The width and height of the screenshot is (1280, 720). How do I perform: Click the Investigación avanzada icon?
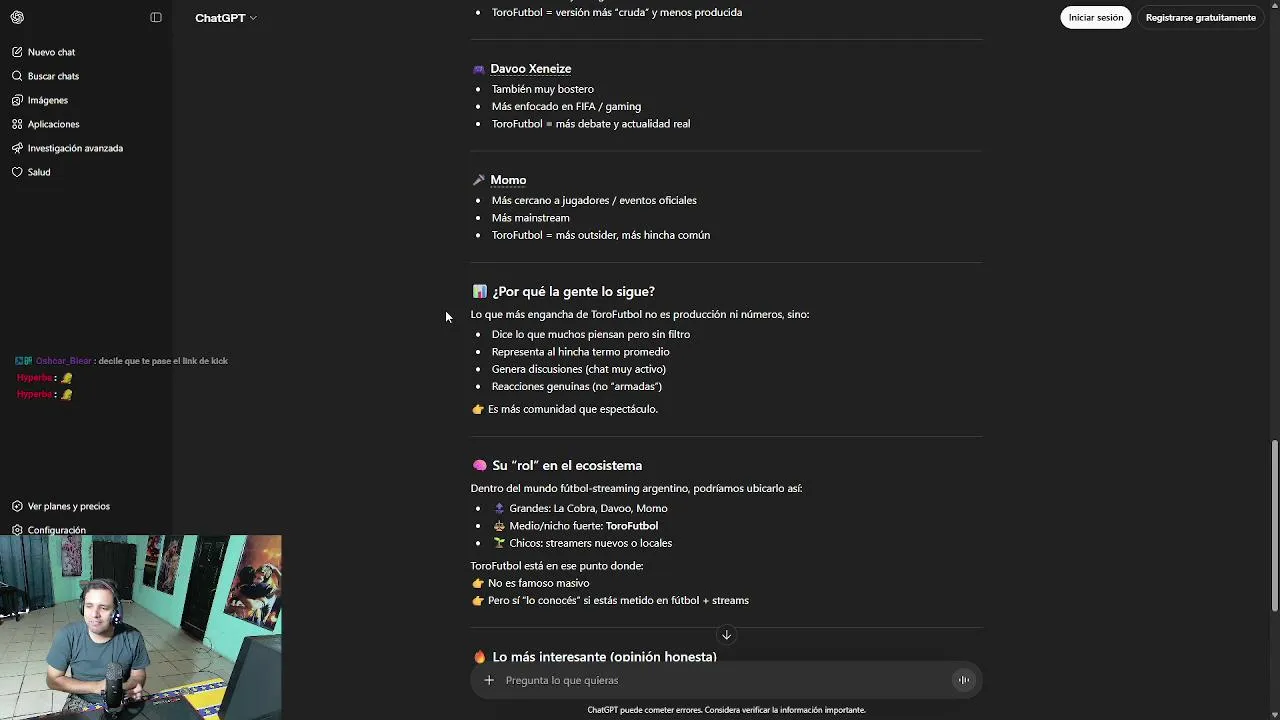pos(17,148)
